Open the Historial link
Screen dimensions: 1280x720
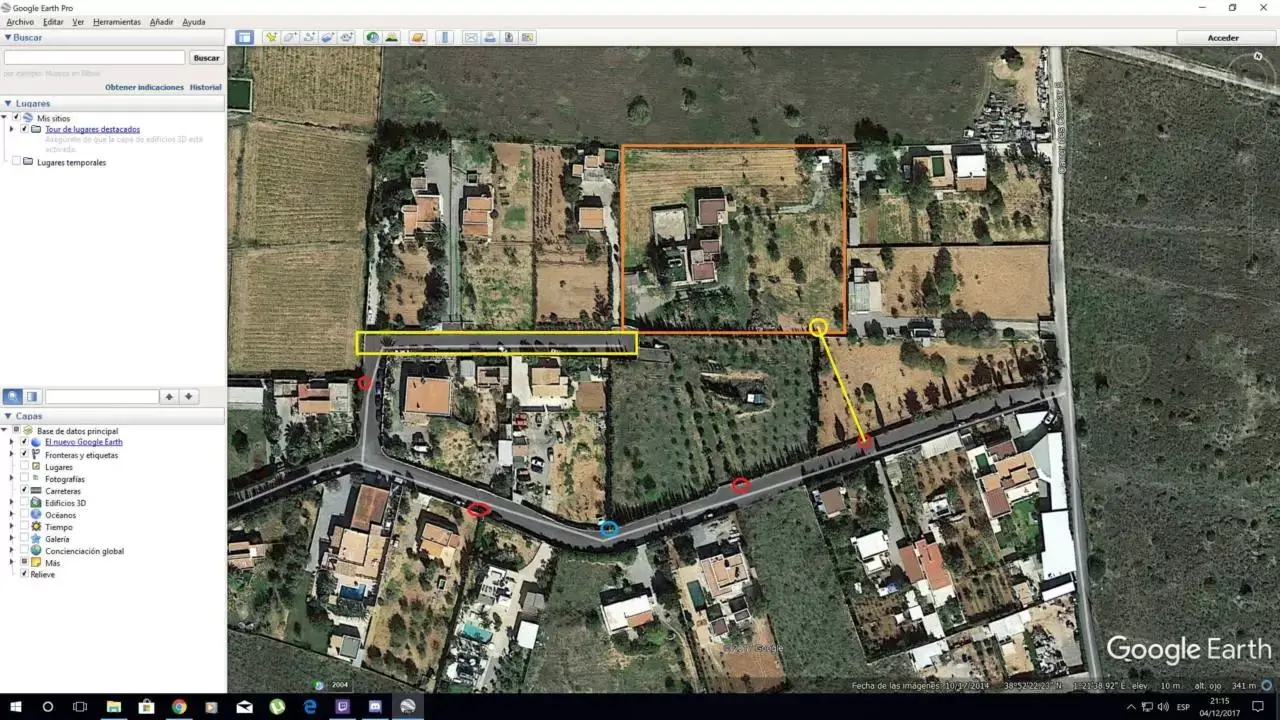[x=206, y=87]
